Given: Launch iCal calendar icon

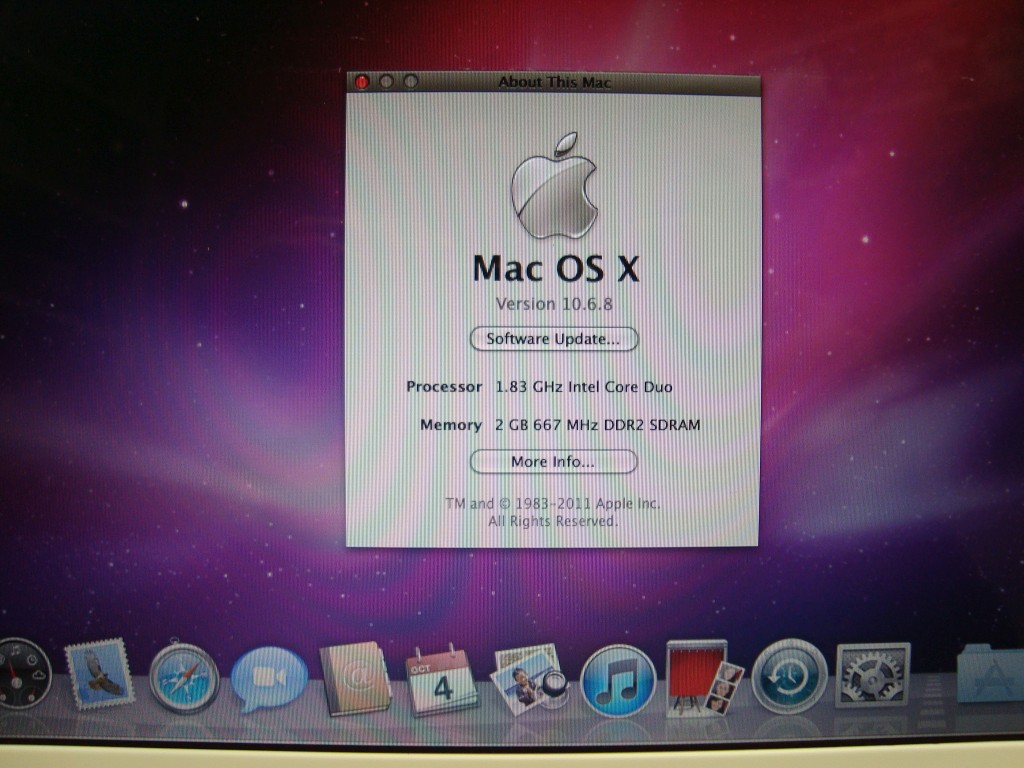Looking at the screenshot, I should pos(442,680).
